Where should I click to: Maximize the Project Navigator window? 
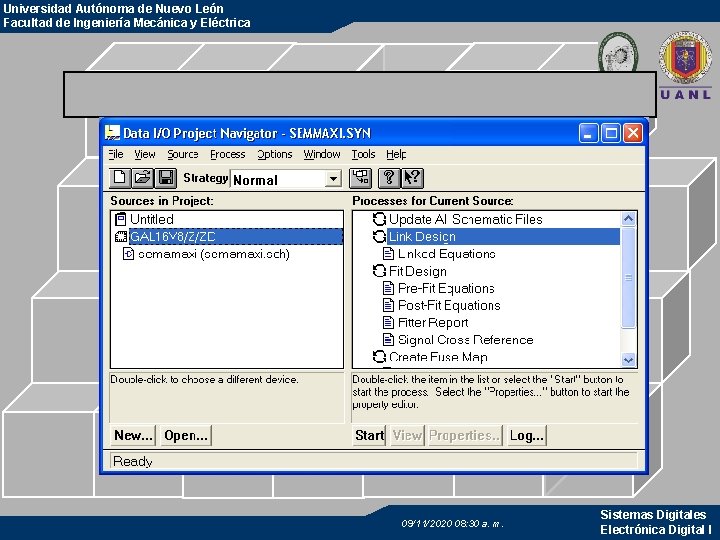pos(611,133)
